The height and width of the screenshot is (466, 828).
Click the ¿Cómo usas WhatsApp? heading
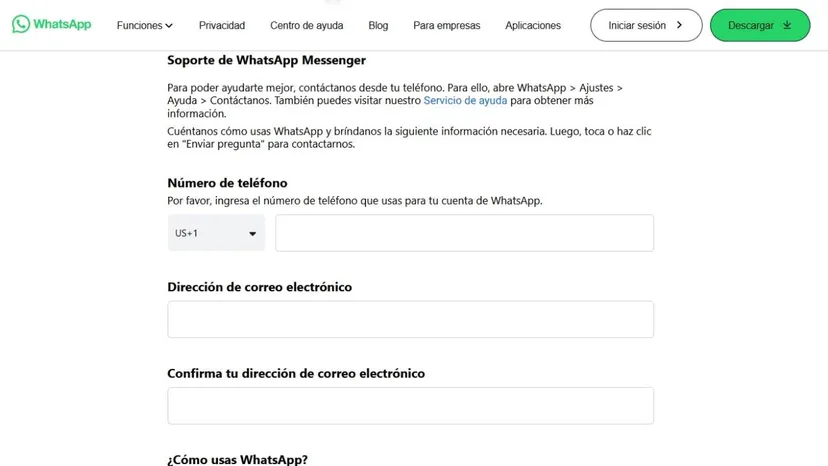click(x=238, y=459)
